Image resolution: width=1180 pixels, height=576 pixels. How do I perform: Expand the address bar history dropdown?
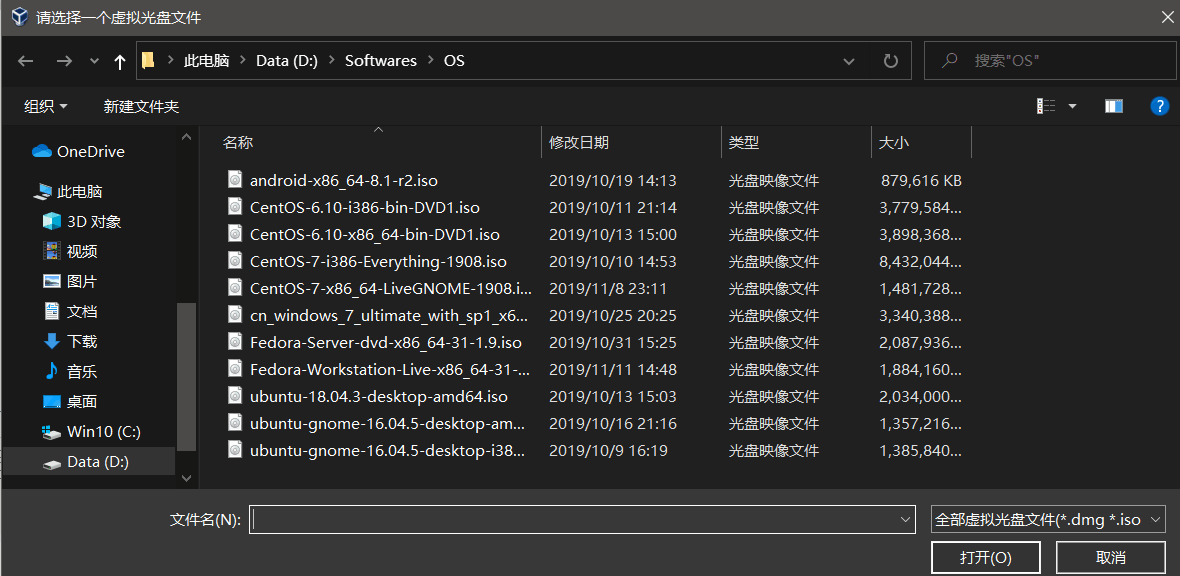click(849, 61)
